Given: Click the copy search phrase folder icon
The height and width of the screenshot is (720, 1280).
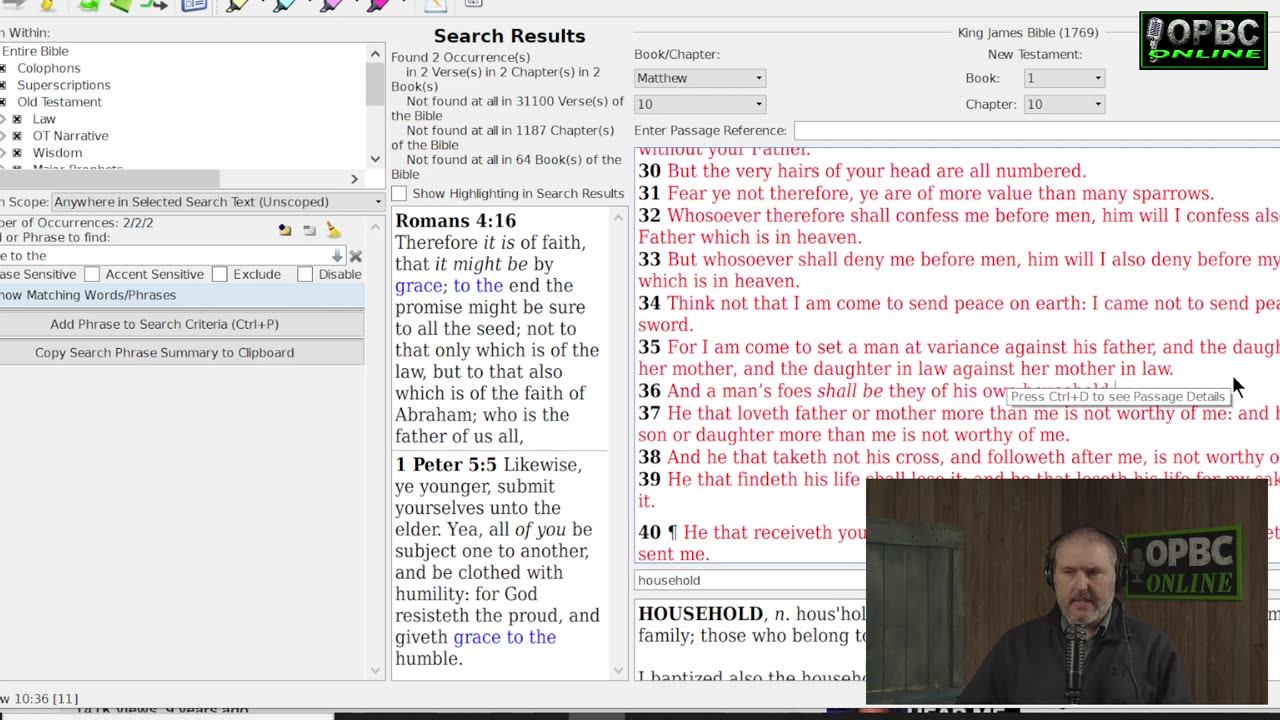Looking at the screenshot, I should (285, 230).
